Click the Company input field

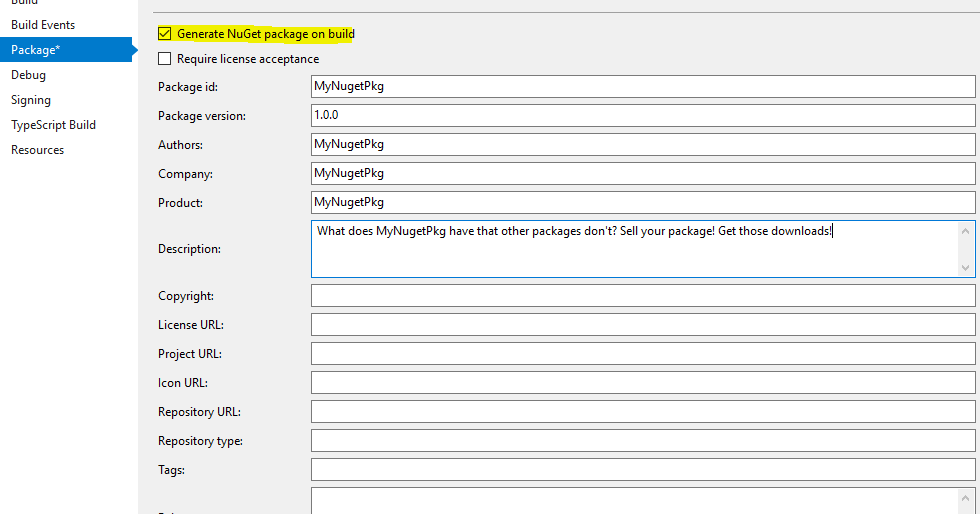click(x=643, y=173)
